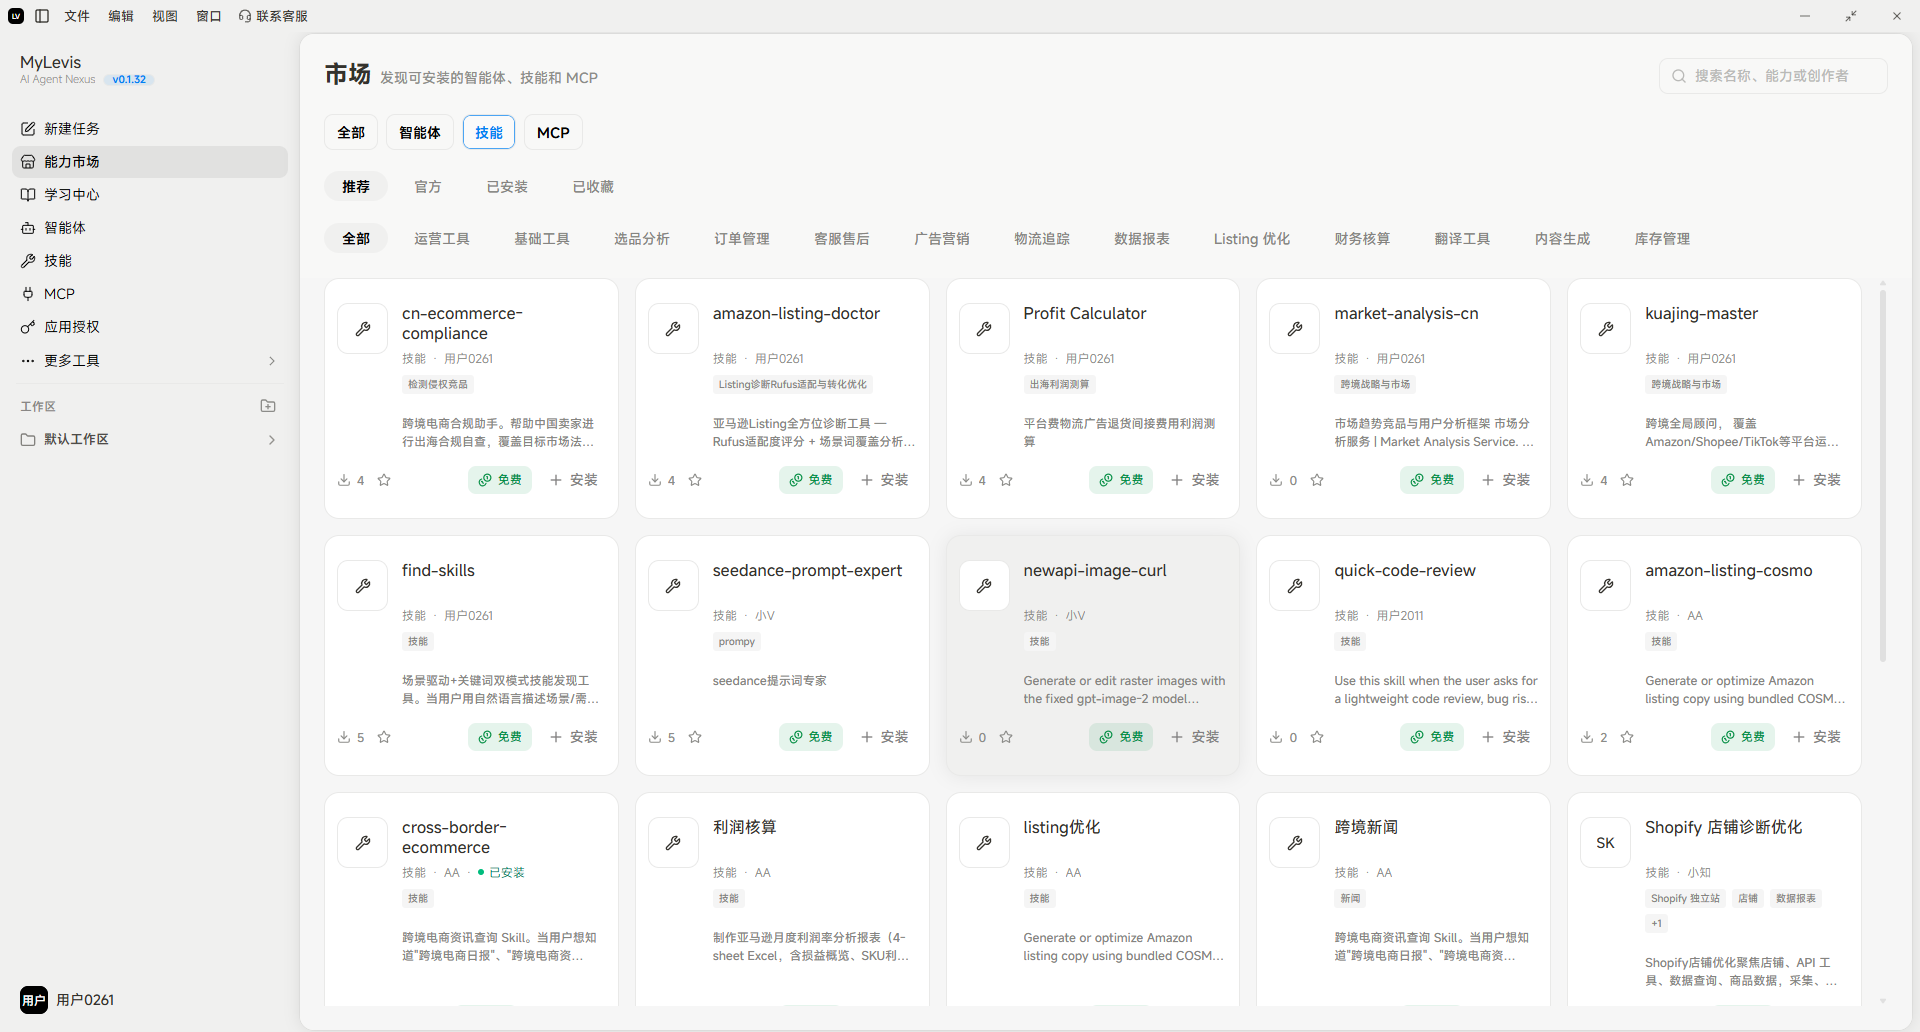1920x1032 pixels.
Task: Click the Shopify SK avatar icon
Action: (1606, 843)
